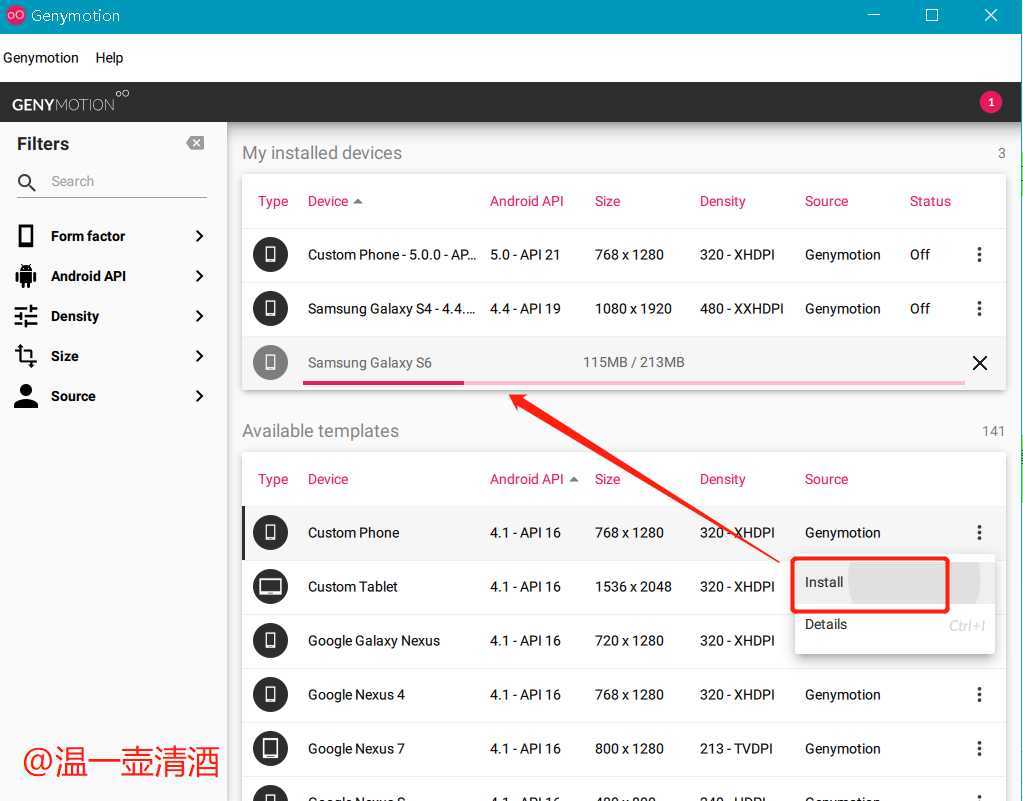Sort available templates by Size column

pyautogui.click(x=607, y=479)
